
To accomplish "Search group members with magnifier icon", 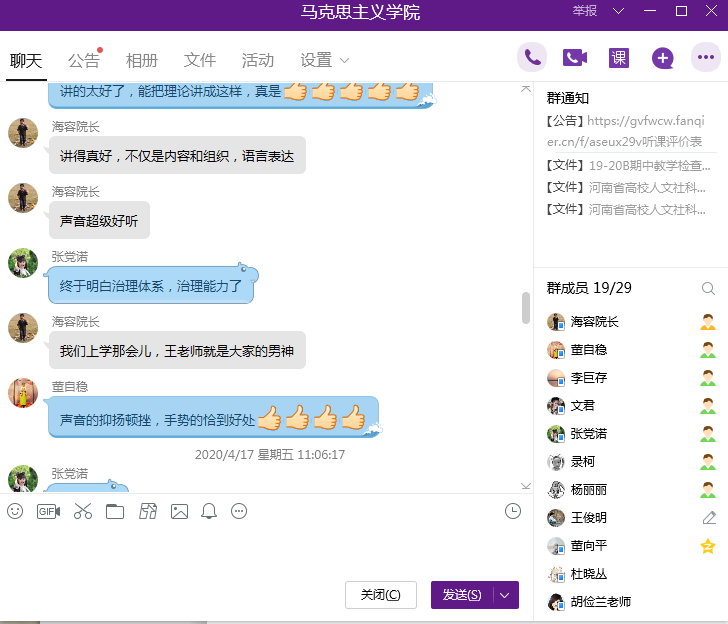I will click(x=708, y=289).
